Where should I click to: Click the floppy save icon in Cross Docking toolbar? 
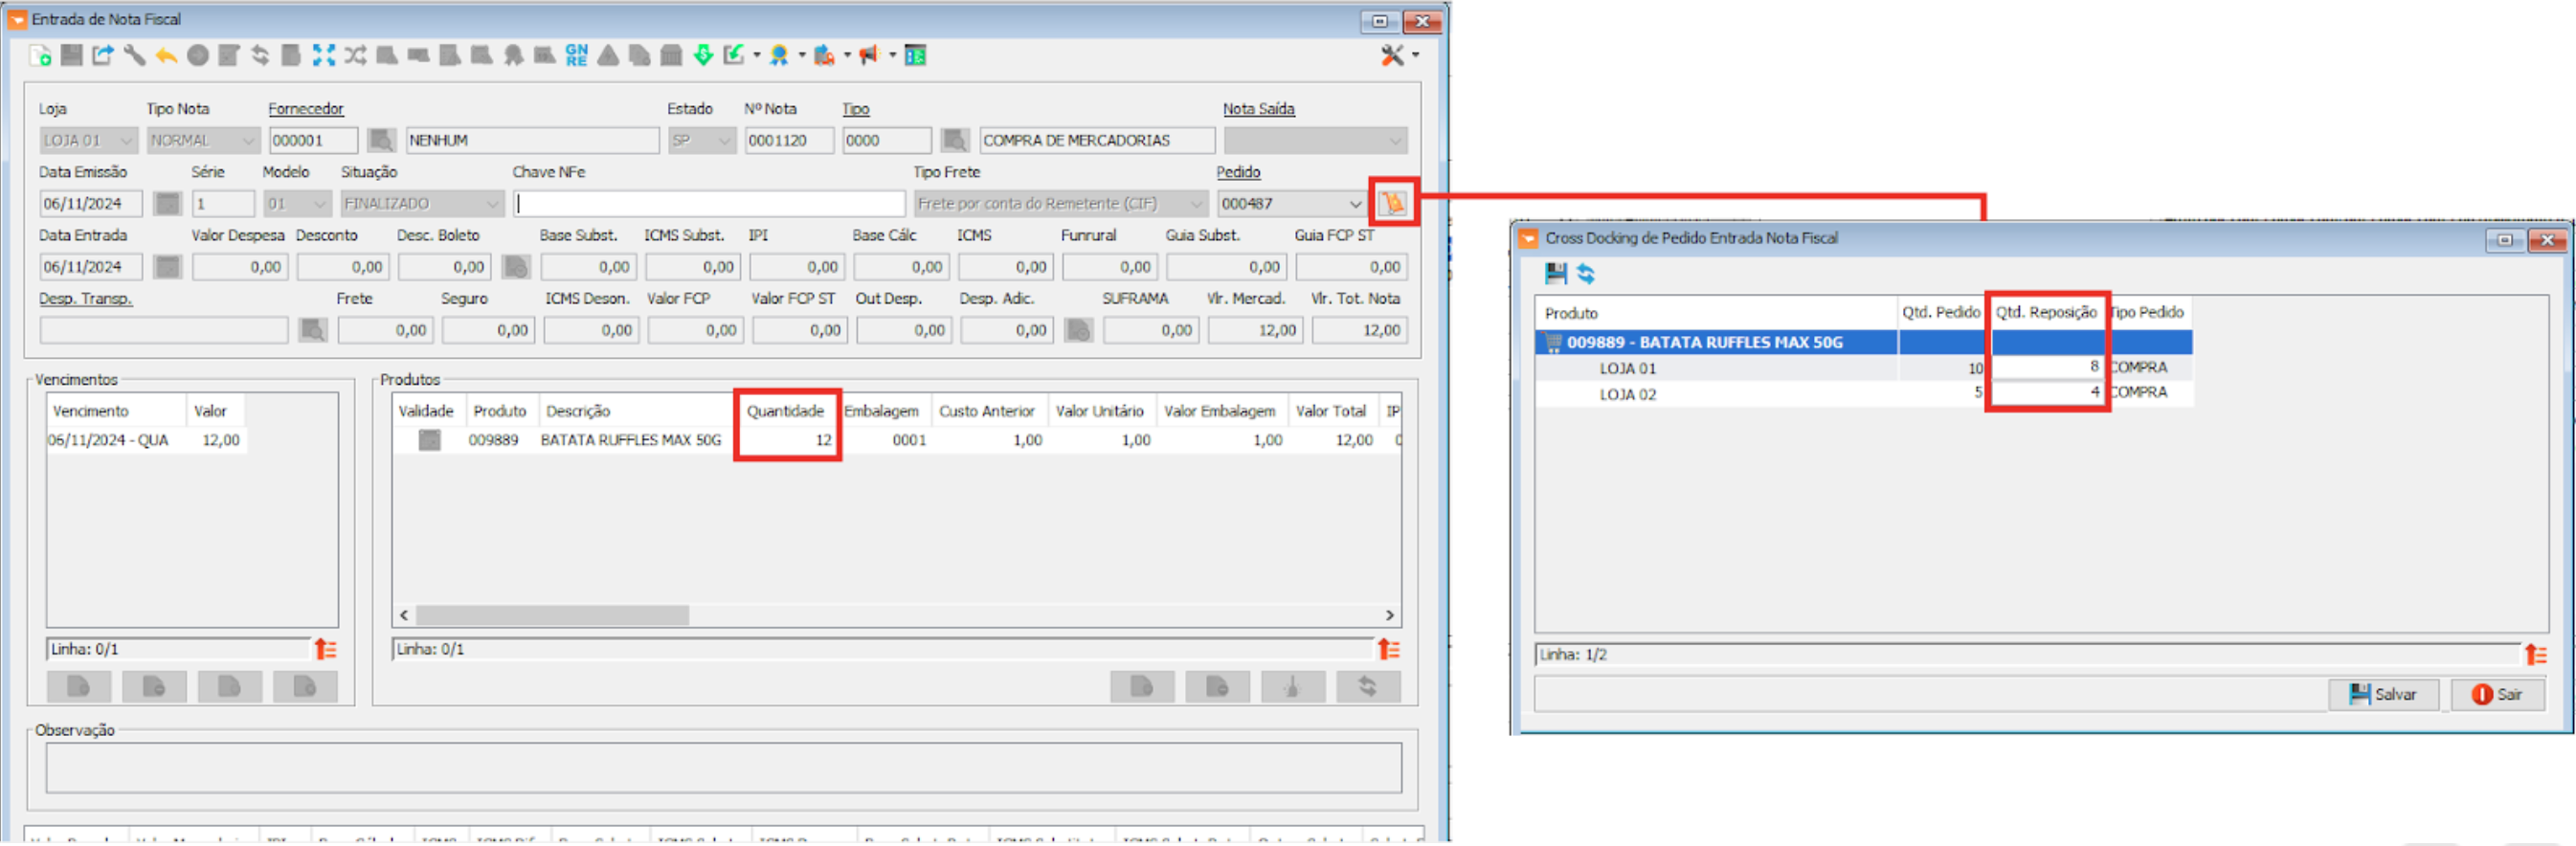coord(1556,274)
